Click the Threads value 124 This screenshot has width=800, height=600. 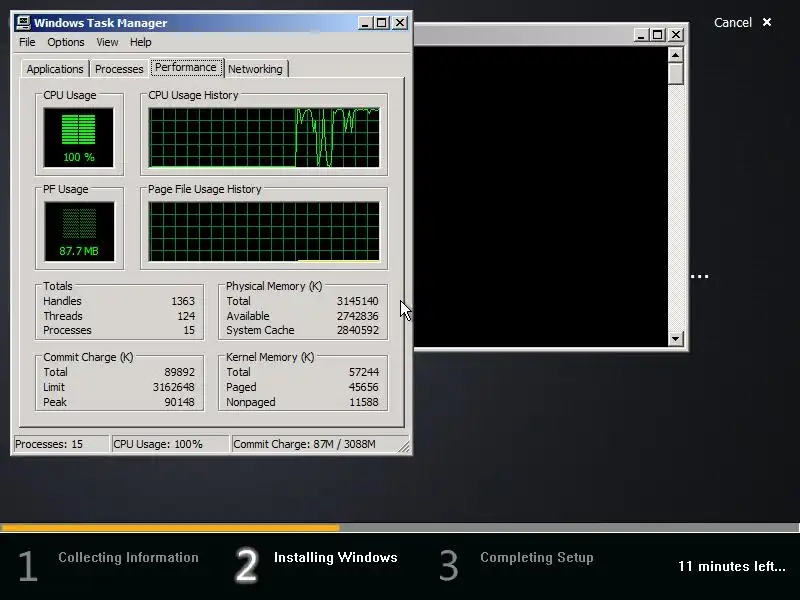[186, 316]
